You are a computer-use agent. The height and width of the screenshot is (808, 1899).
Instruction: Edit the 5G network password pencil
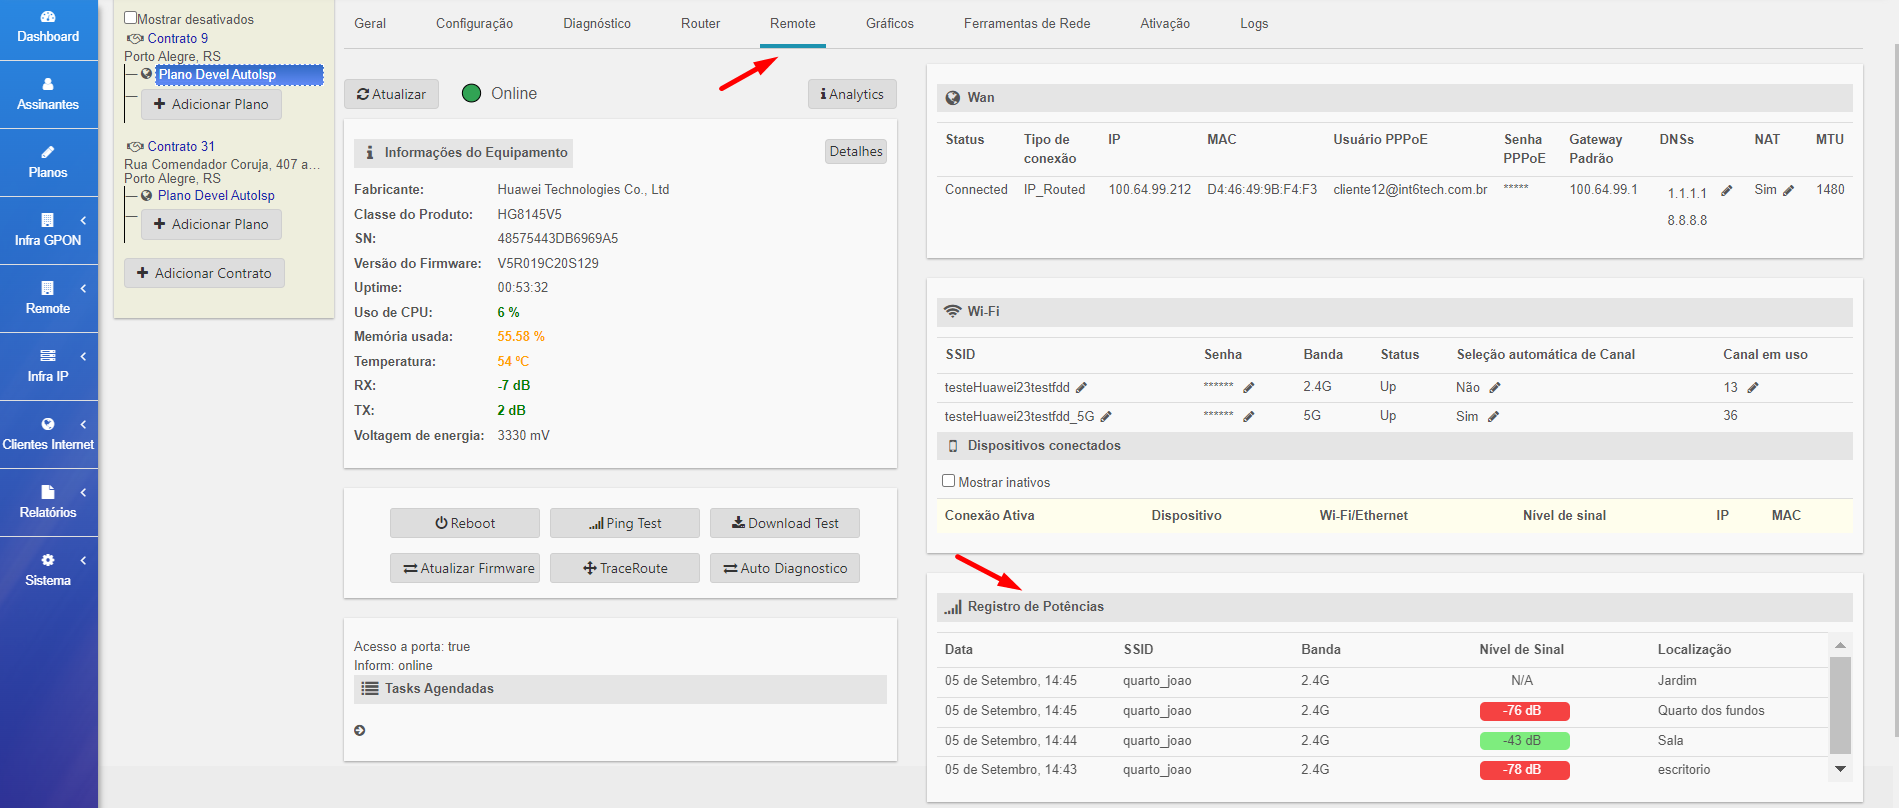click(x=1248, y=417)
